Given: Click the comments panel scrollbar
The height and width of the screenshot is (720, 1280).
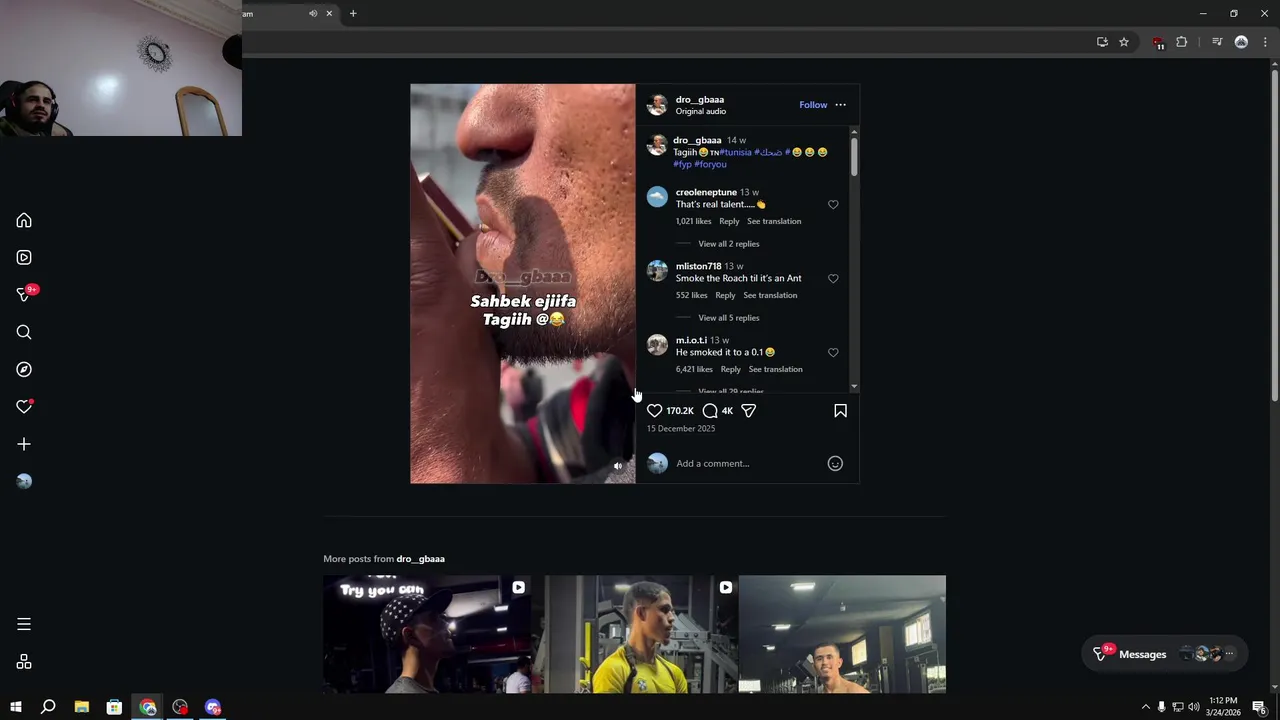Looking at the screenshot, I should [854, 158].
